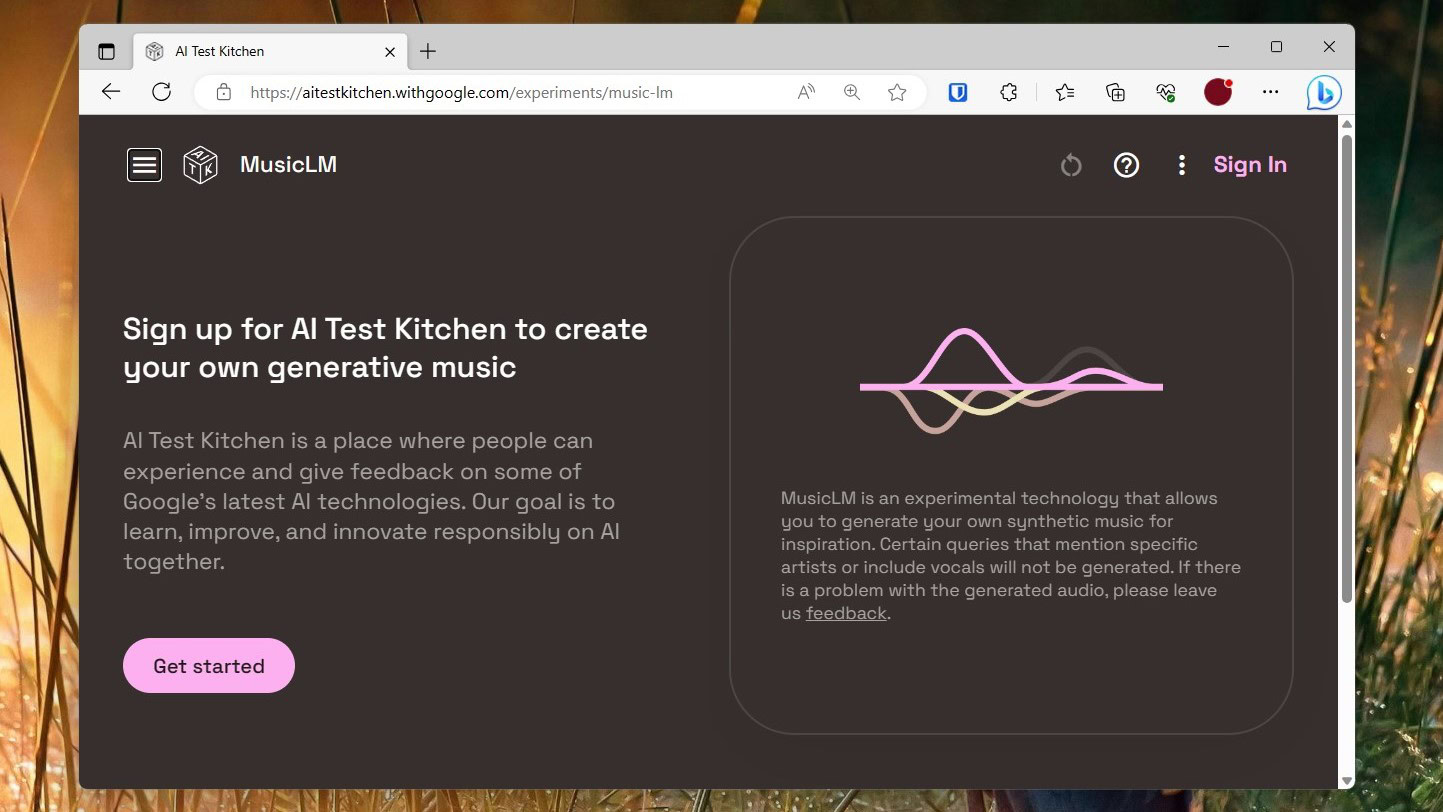
Task: Open the Favorites list icon
Action: click(x=1064, y=92)
